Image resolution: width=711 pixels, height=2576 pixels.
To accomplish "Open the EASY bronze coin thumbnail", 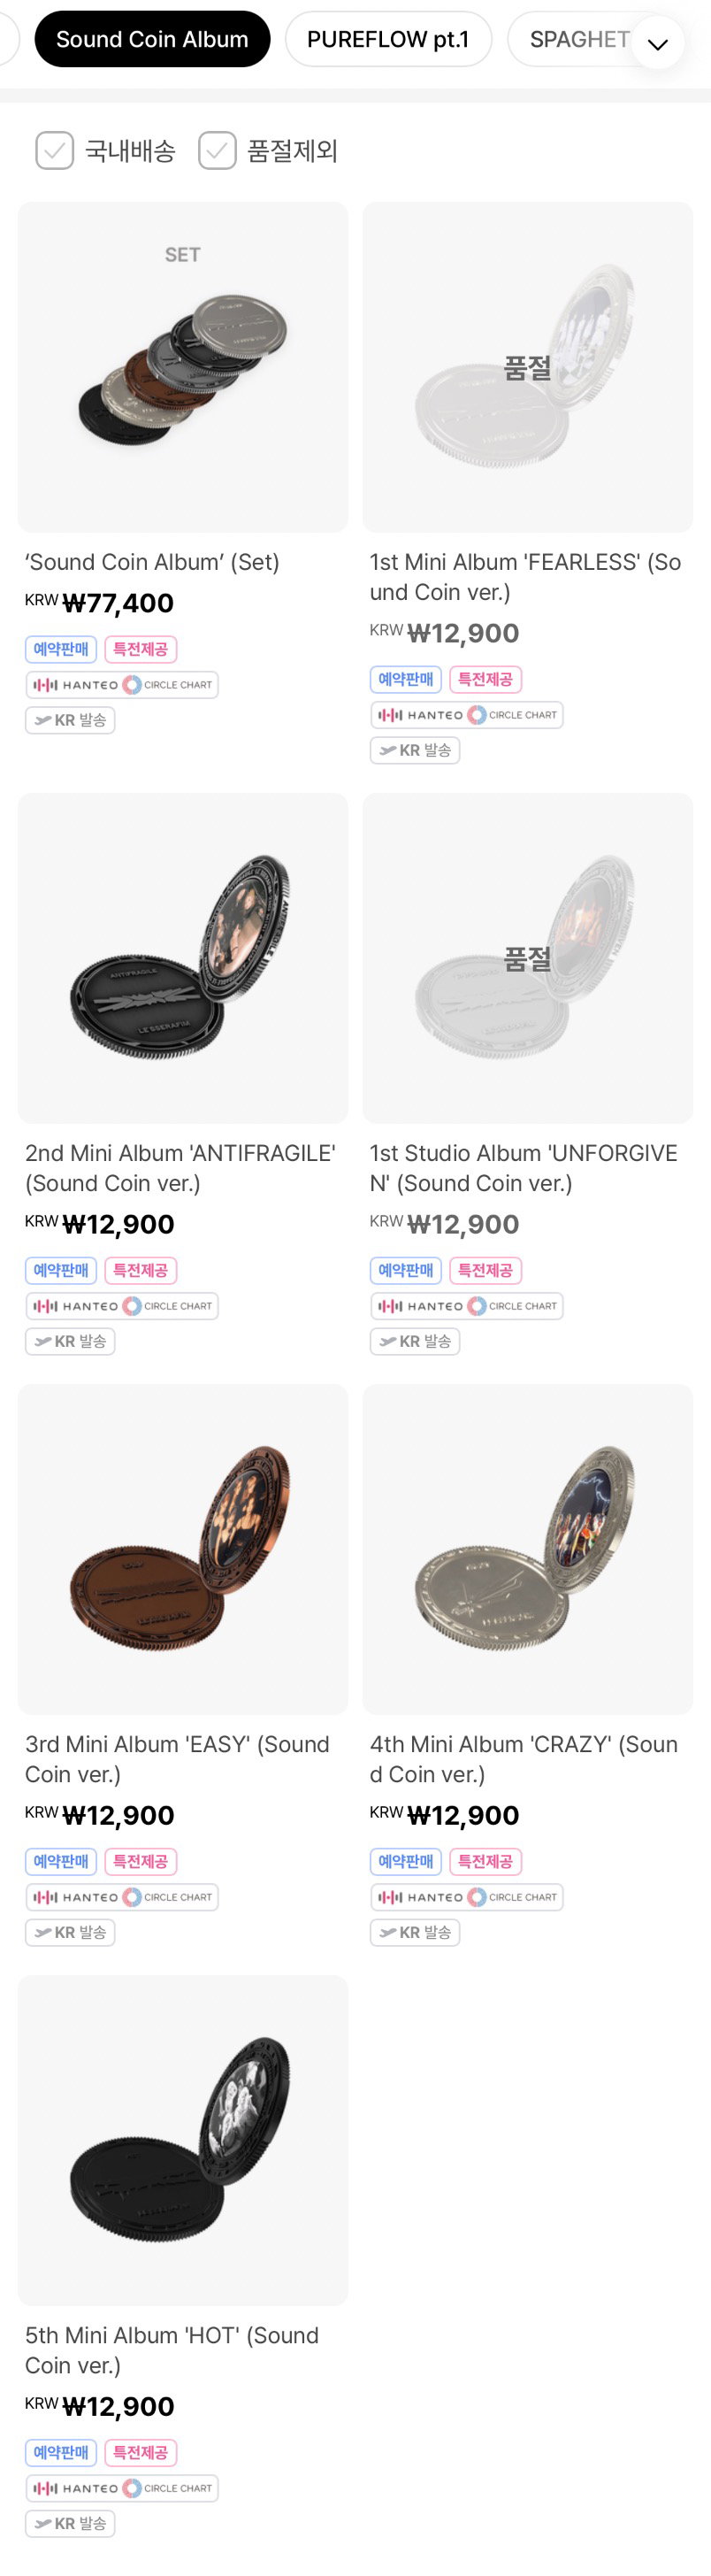I will click(183, 1549).
